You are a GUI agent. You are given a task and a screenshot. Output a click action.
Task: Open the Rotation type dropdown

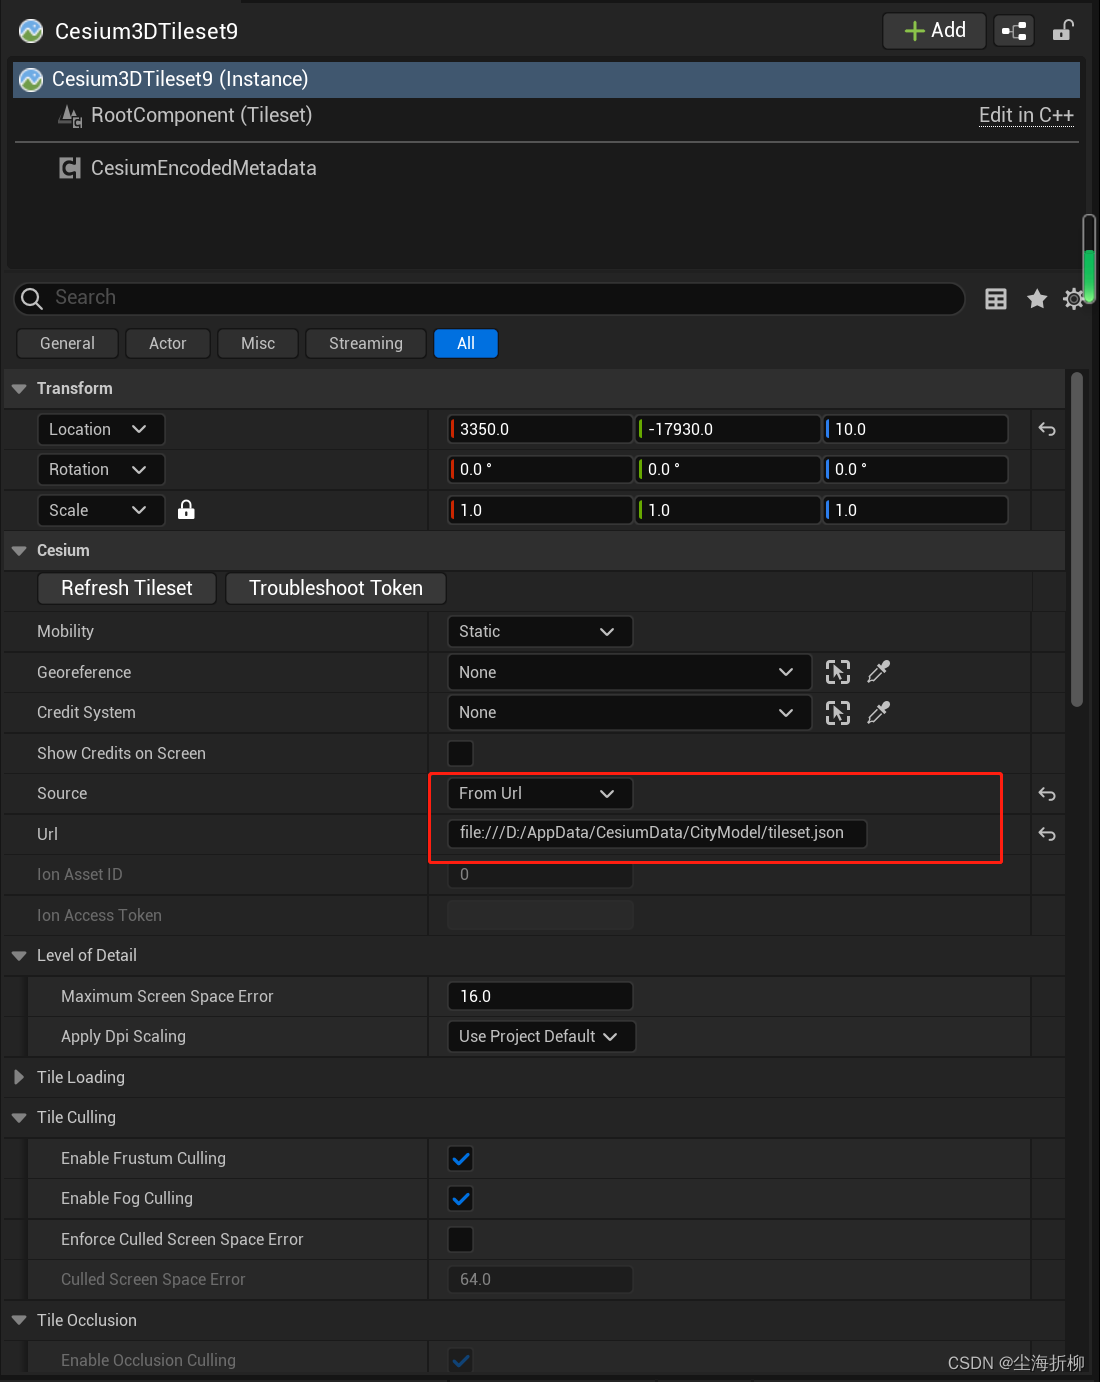[101, 469]
